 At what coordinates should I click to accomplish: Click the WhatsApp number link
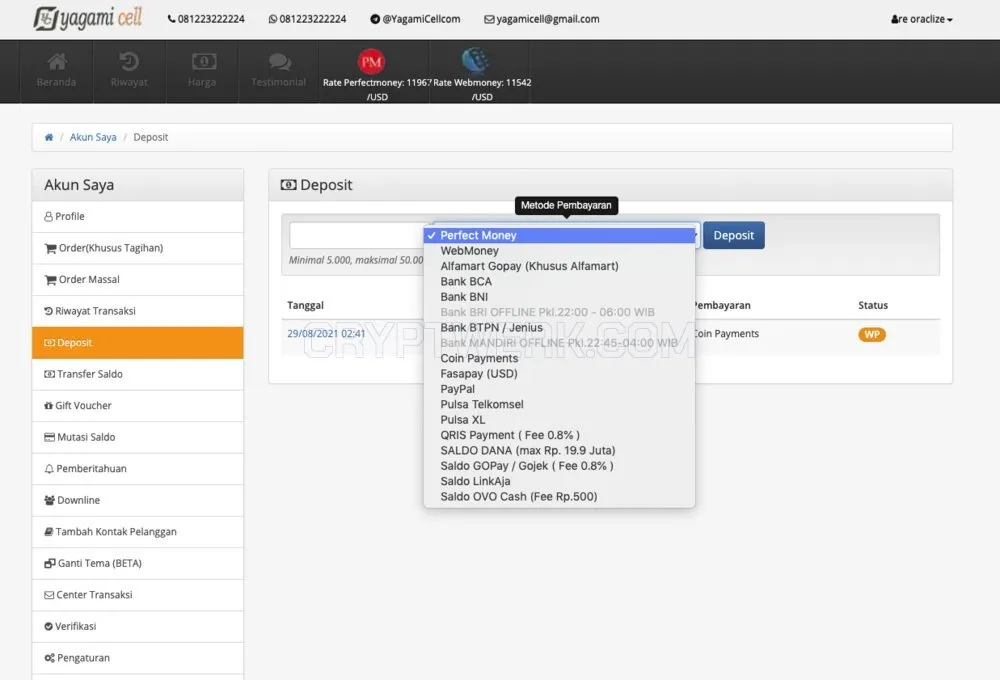click(307, 19)
